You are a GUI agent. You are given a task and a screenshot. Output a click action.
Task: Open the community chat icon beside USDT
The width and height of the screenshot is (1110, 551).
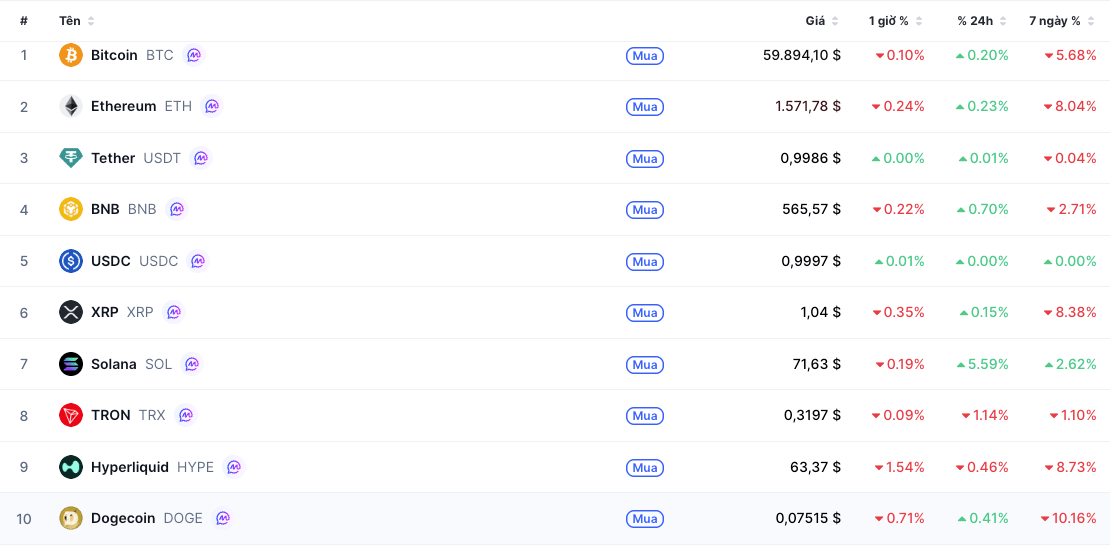pos(201,158)
